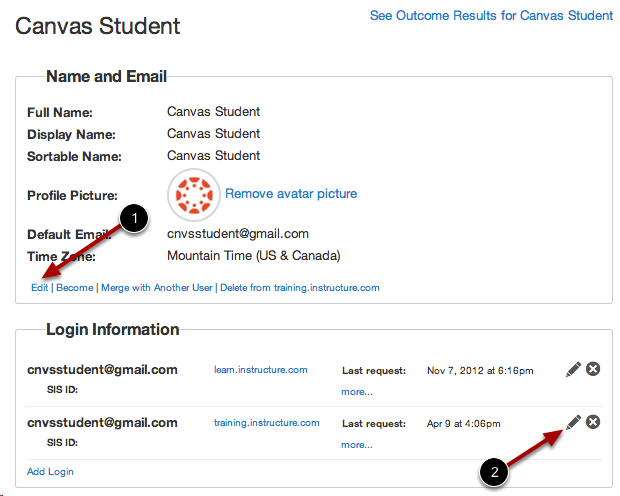The width and height of the screenshot is (620, 496).
Task: Click the Canvas avatar profile picture
Action: point(193,194)
